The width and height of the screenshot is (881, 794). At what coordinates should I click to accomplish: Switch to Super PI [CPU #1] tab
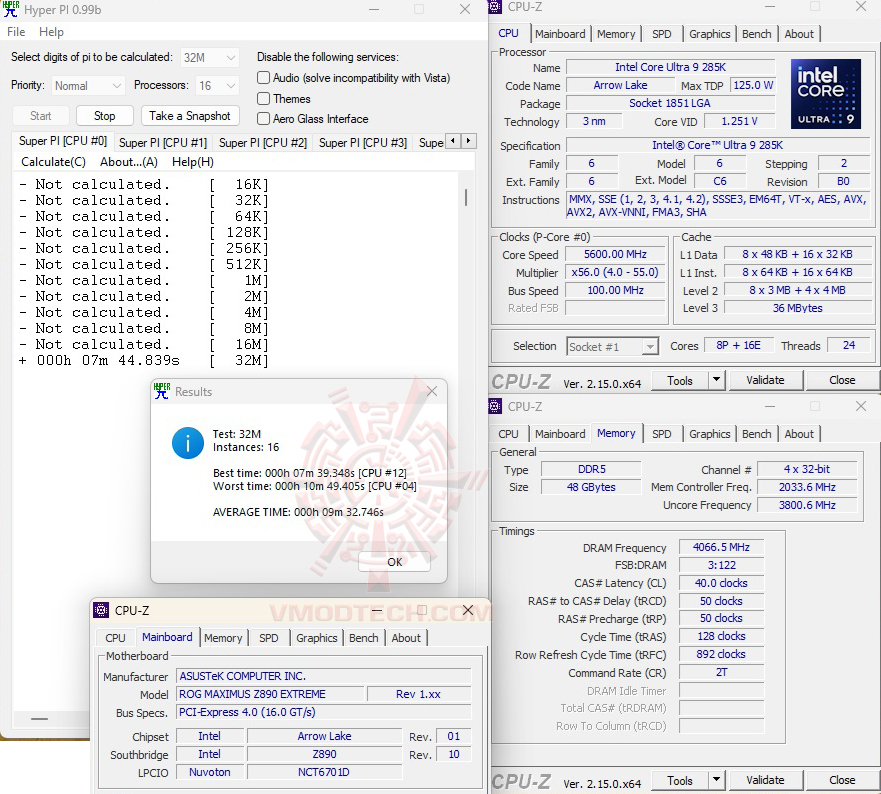tap(163, 143)
